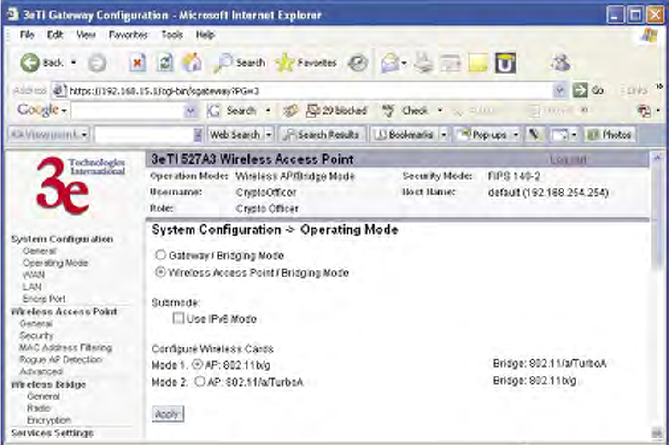Select Wireless Access Point / Bridging Mode
The image size is (669, 445).
160,272
